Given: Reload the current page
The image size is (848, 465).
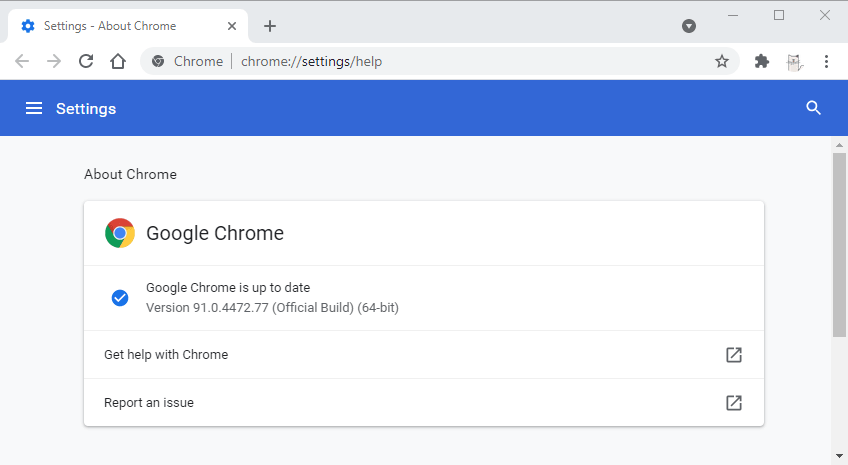Looking at the screenshot, I should (86, 61).
